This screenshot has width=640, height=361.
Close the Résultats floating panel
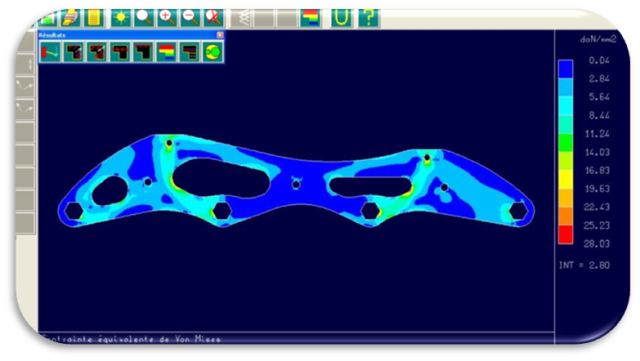tap(220, 35)
